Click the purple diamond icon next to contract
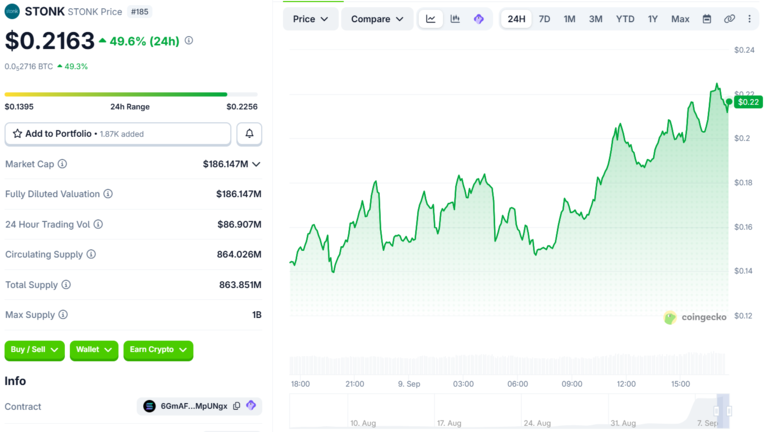Image resolution: width=768 pixels, height=432 pixels. (251, 406)
